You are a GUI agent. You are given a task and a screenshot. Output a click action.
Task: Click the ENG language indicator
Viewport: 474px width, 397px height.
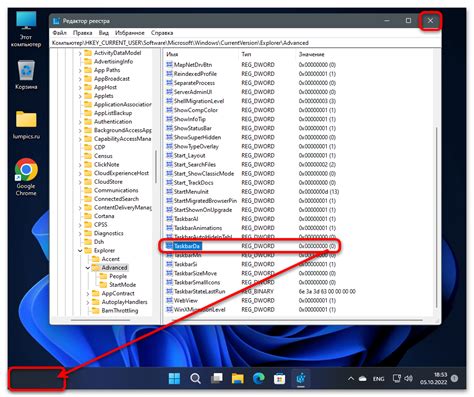[378, 379]
